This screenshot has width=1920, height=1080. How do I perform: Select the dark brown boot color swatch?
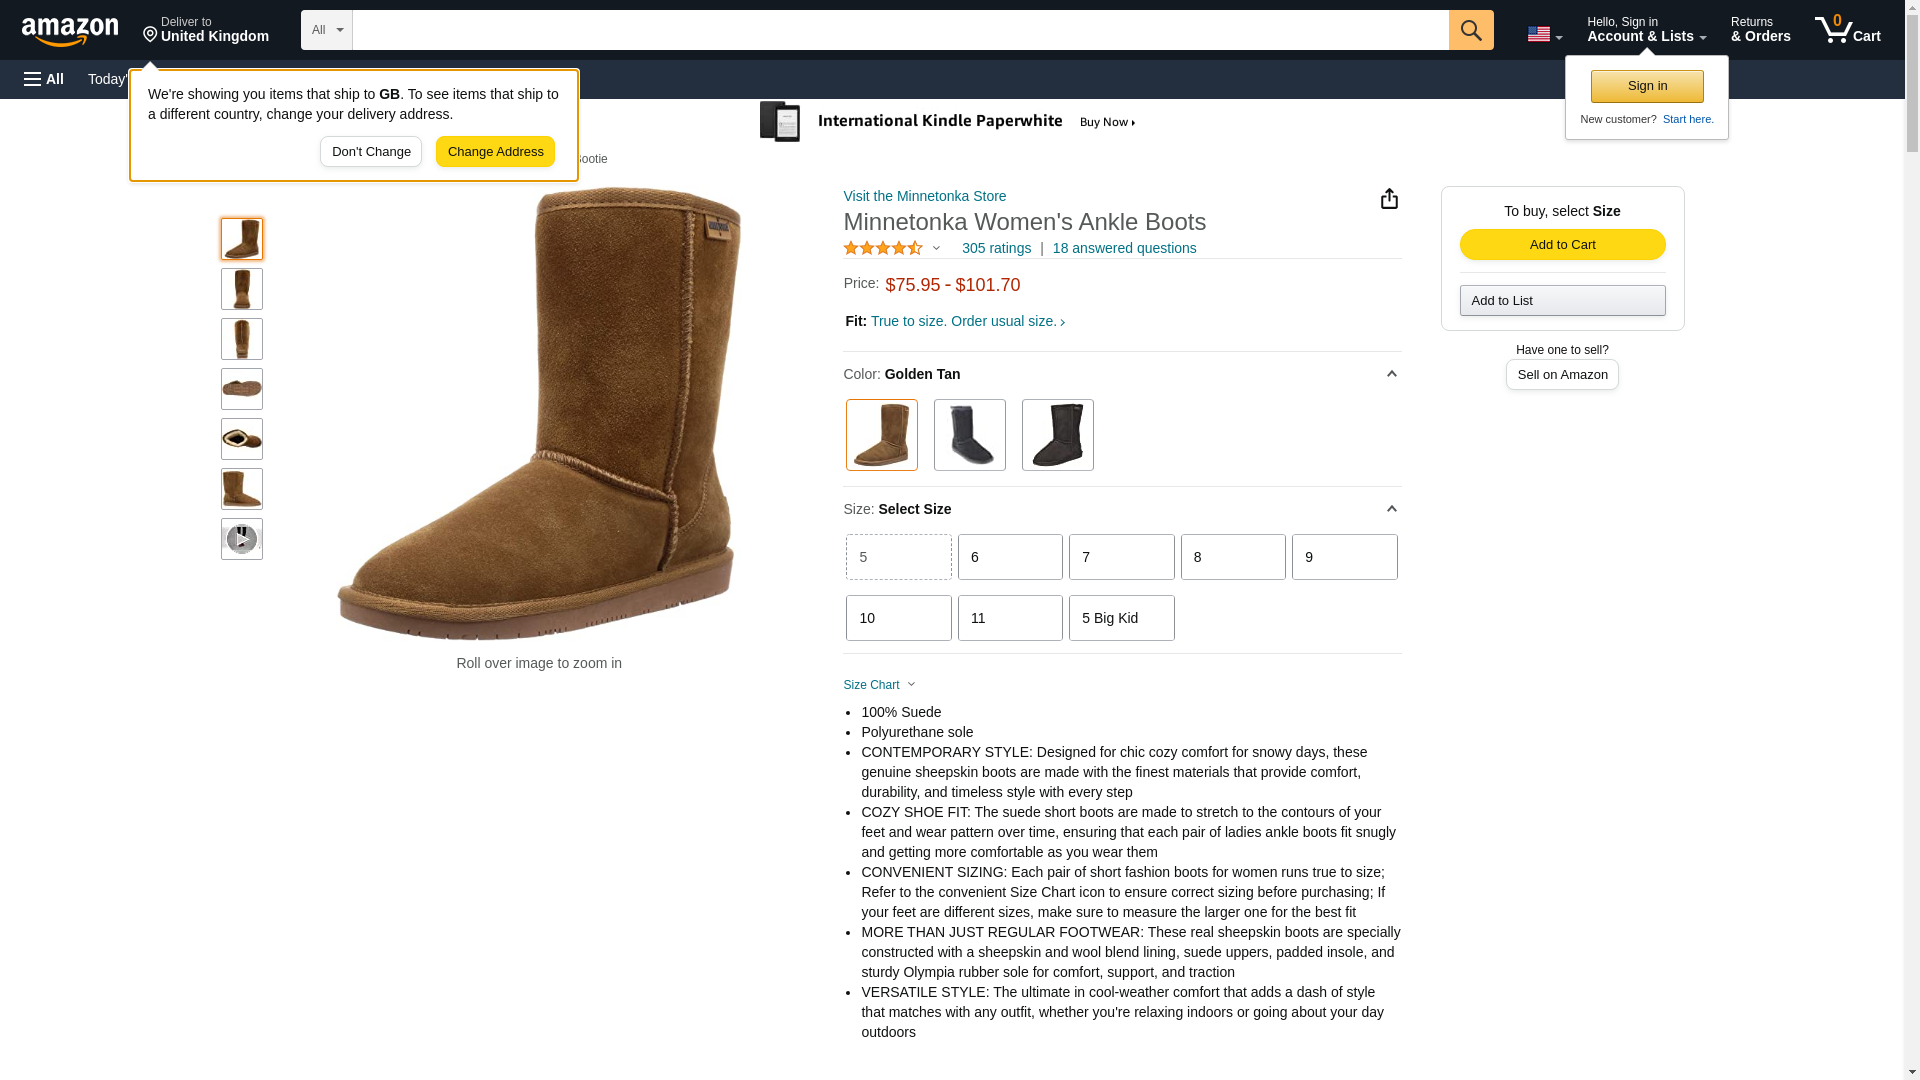tap(1057, 435)
